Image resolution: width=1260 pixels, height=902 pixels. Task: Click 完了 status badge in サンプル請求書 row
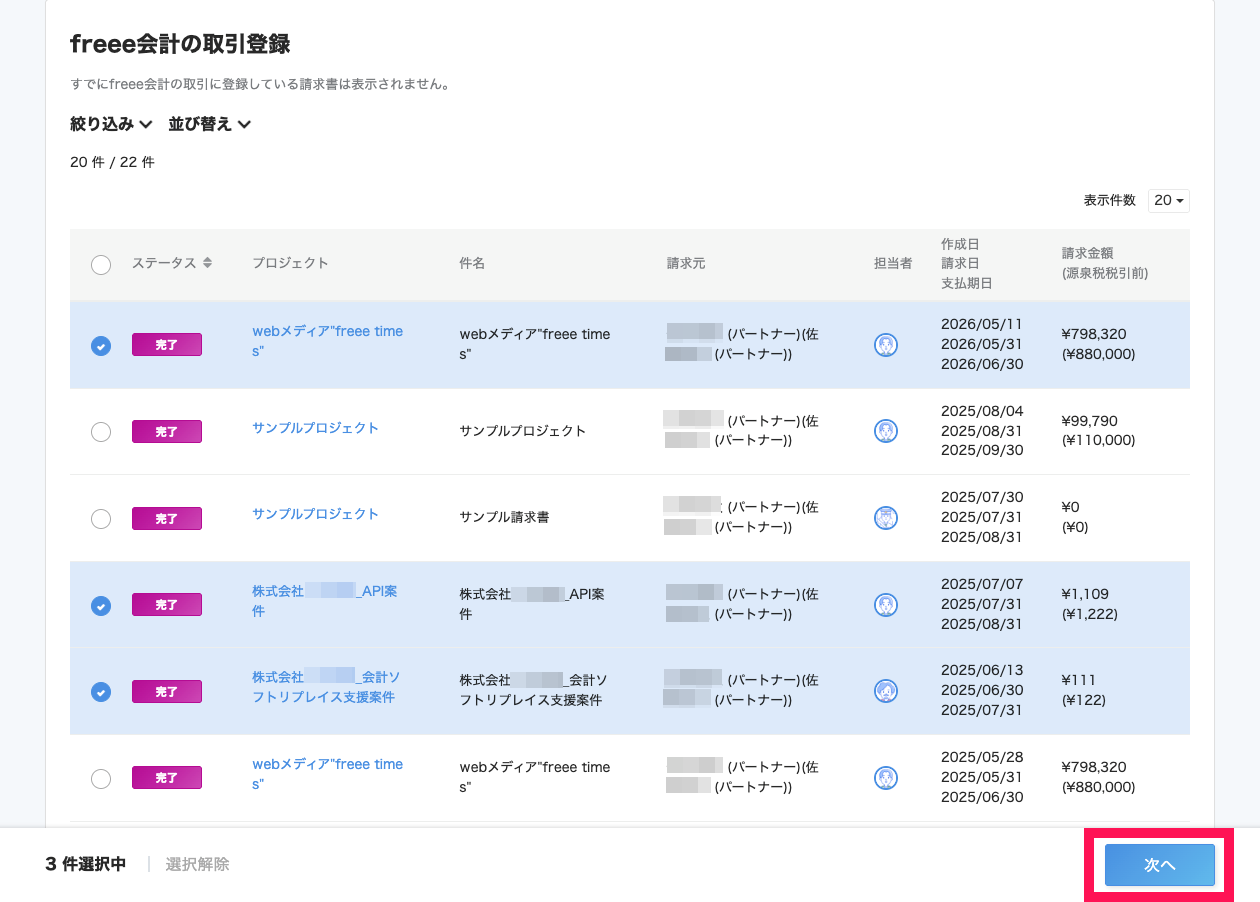click(x=167, y=519)
